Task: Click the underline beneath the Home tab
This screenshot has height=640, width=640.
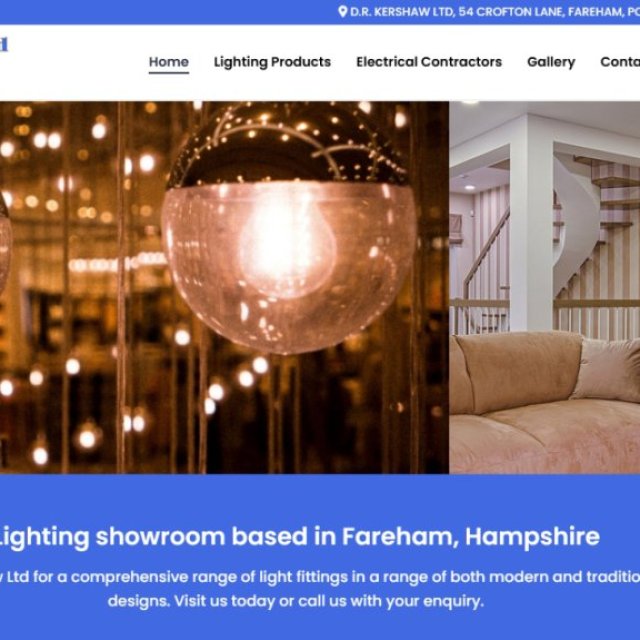Action: tap(169, 73)
